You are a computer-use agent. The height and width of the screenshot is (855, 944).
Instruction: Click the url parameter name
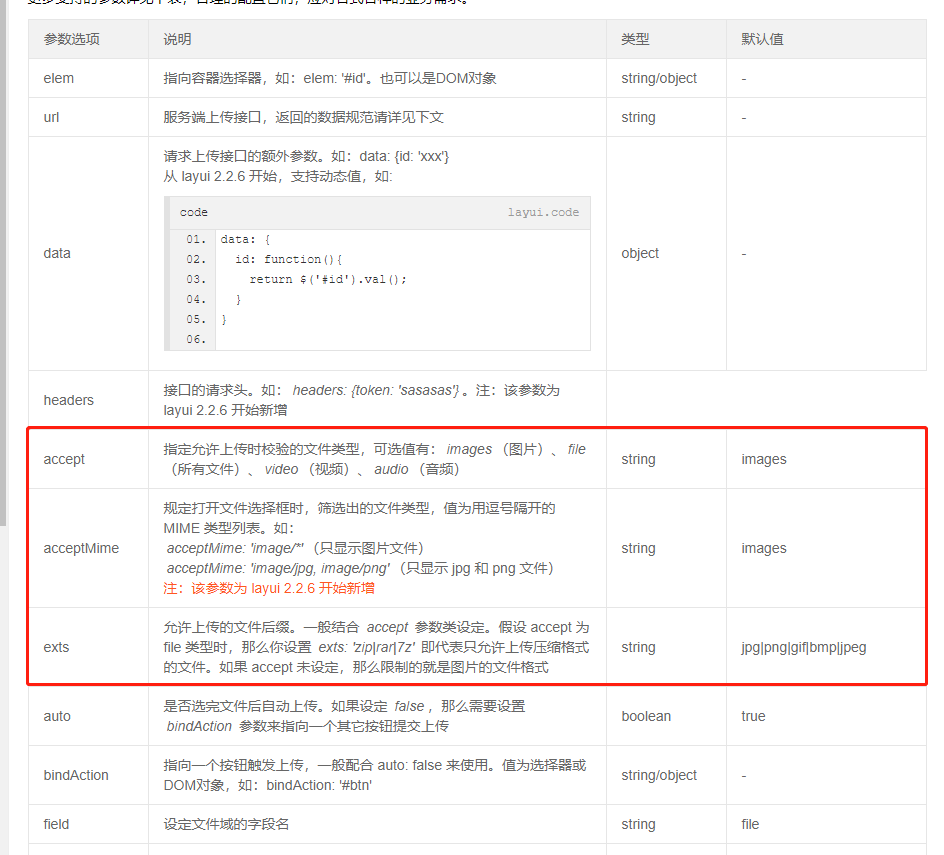tap(49, 117)
